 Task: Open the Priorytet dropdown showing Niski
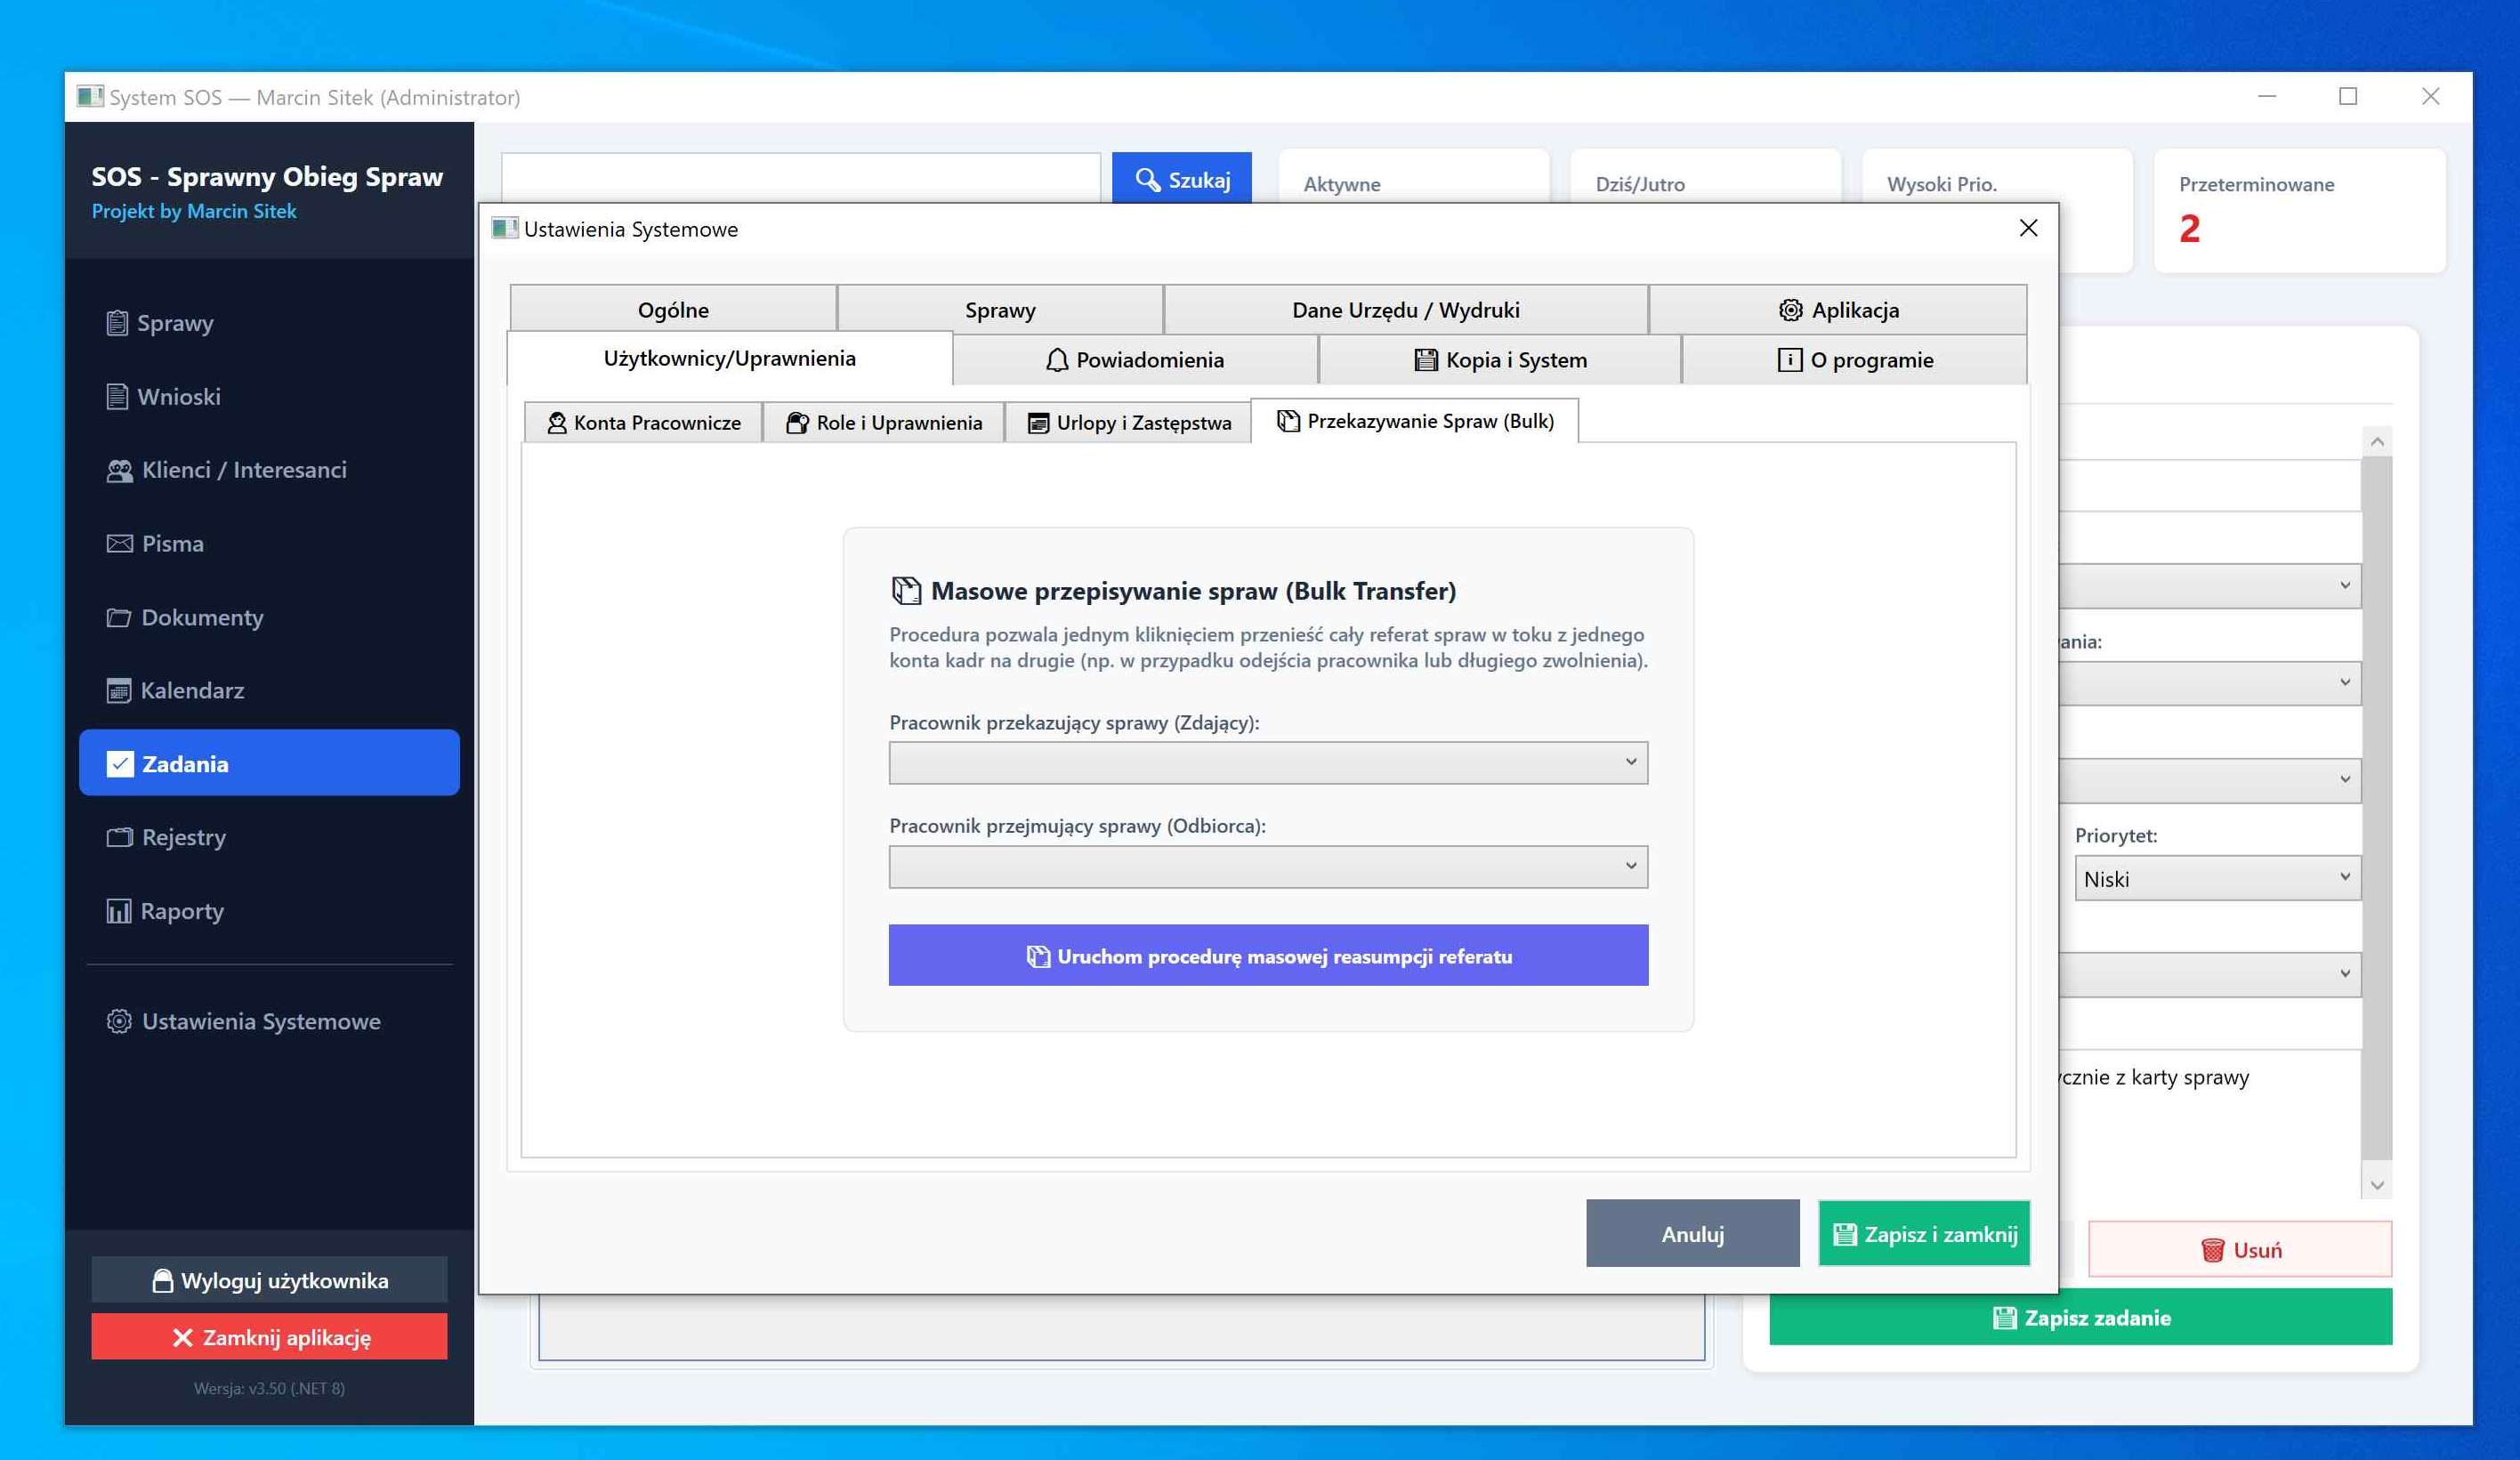[x=2217, y=878]
